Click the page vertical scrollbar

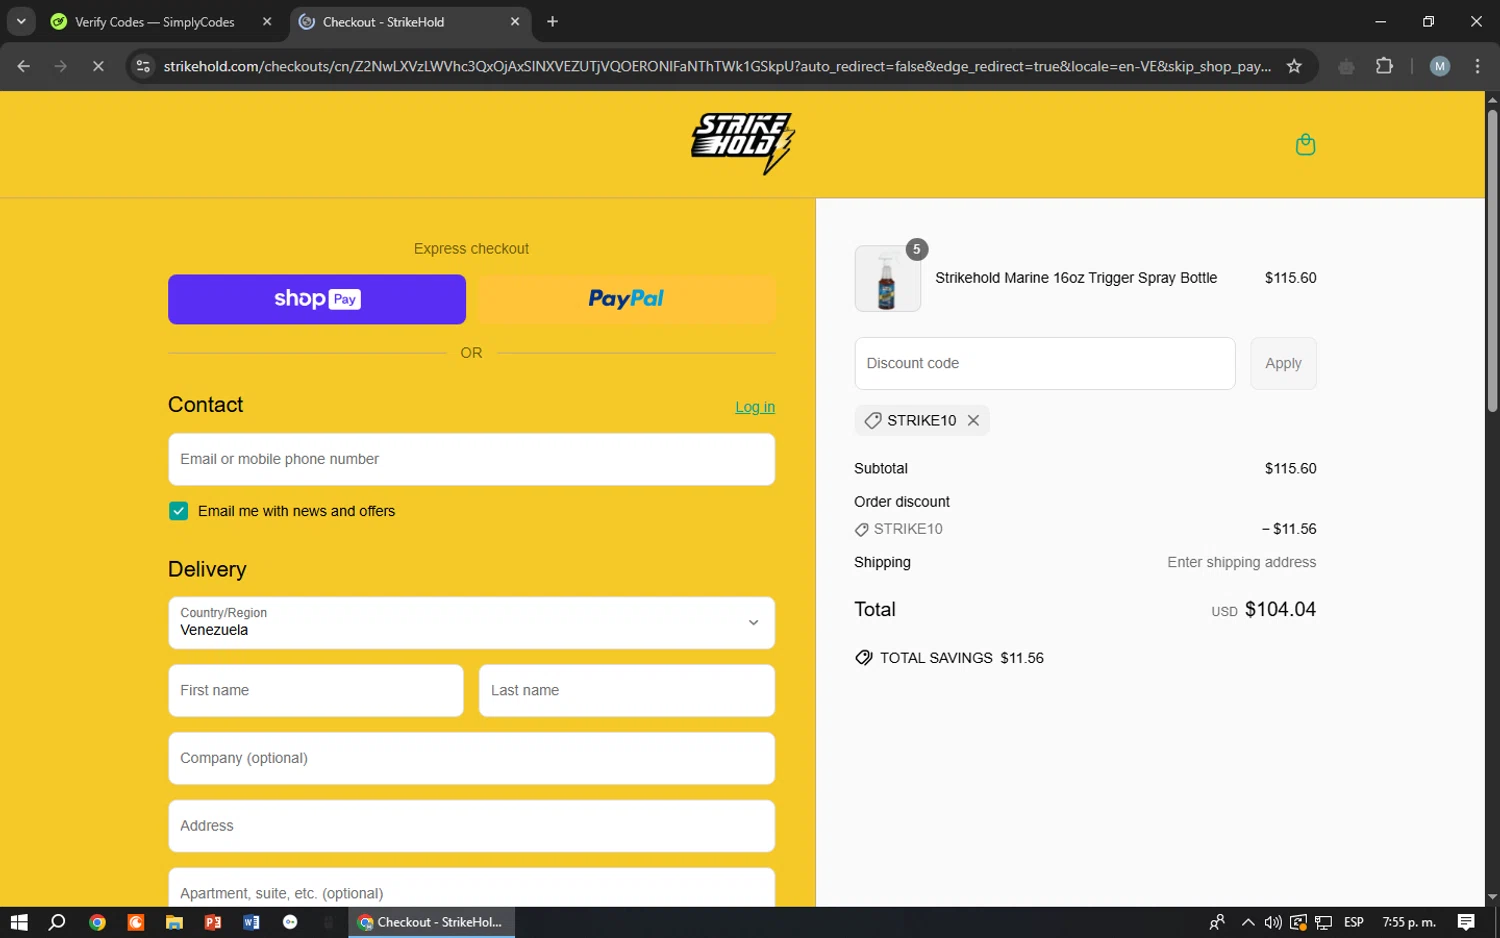pos(1492,260)
